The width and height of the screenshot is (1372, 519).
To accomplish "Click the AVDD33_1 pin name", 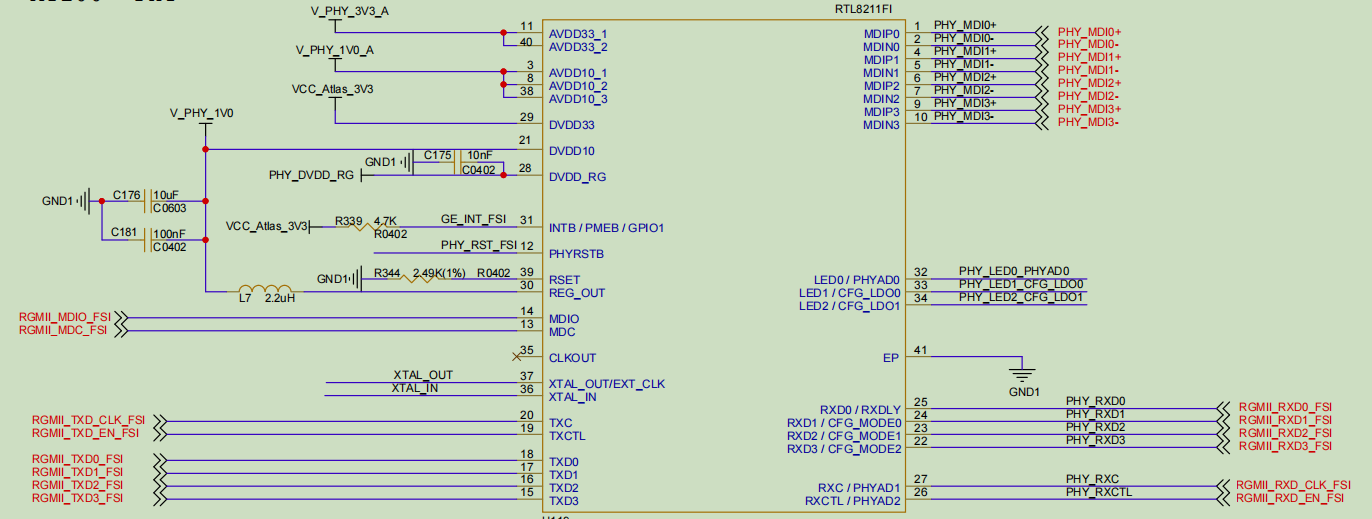I will (x=578, y=34).
